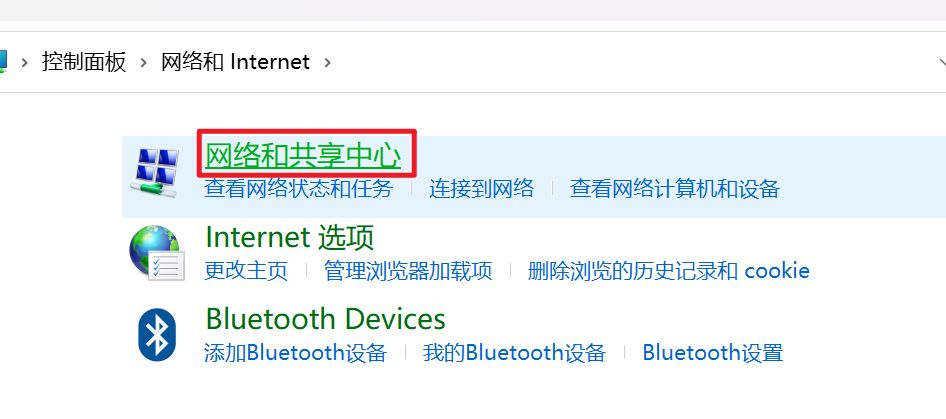
Task: Select 控制面板 breadcrumb item
Action: pyautogui.click(x=84, y=62)
